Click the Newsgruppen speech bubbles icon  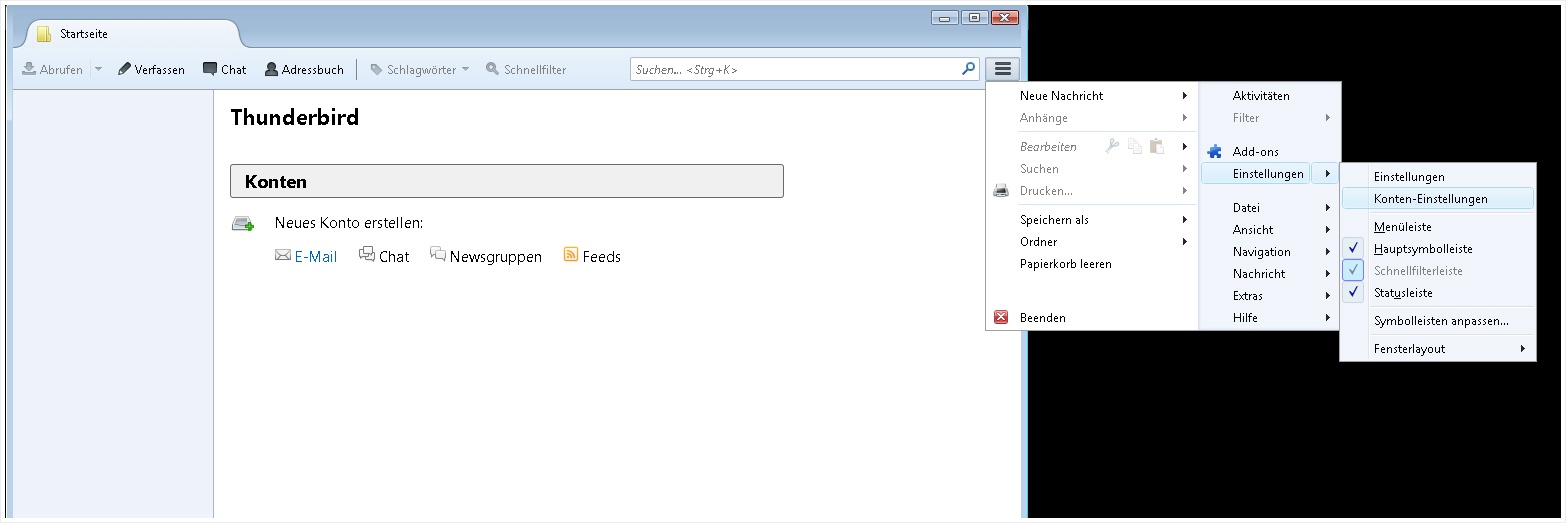(x=438, y=255)
